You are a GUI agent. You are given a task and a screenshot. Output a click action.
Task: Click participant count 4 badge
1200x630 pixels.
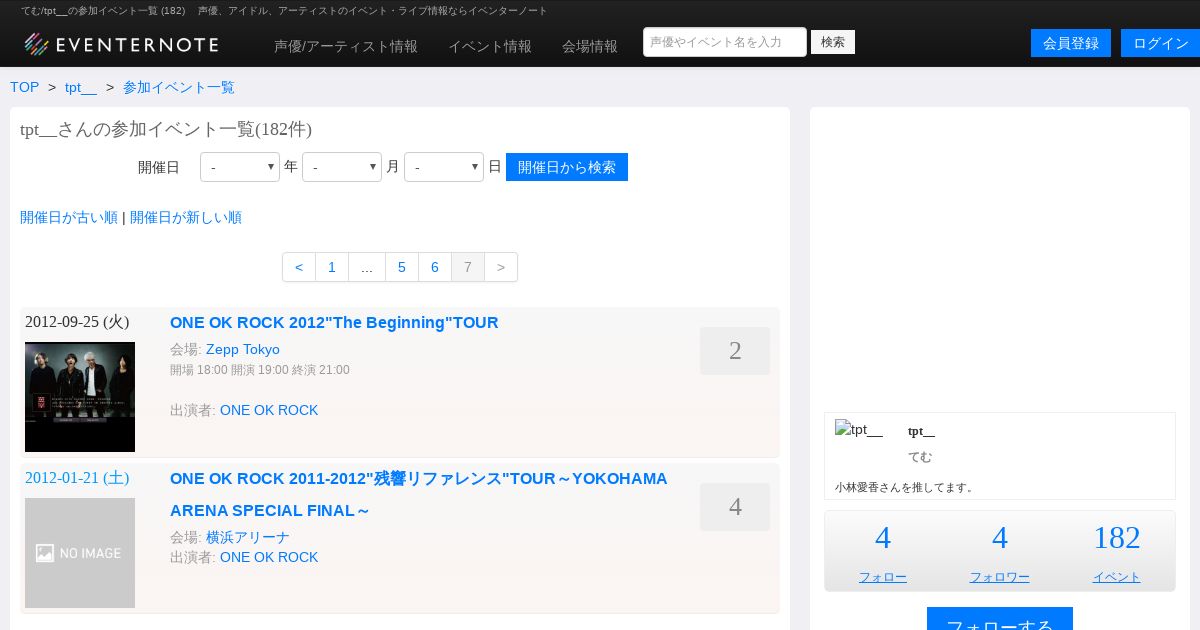[x=735, y=507]
